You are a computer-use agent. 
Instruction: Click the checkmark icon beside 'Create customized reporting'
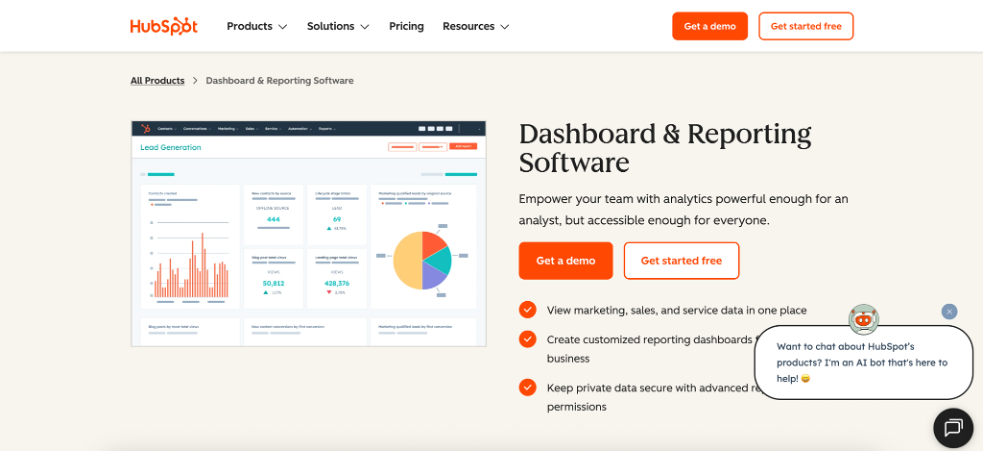pos(527,339)
